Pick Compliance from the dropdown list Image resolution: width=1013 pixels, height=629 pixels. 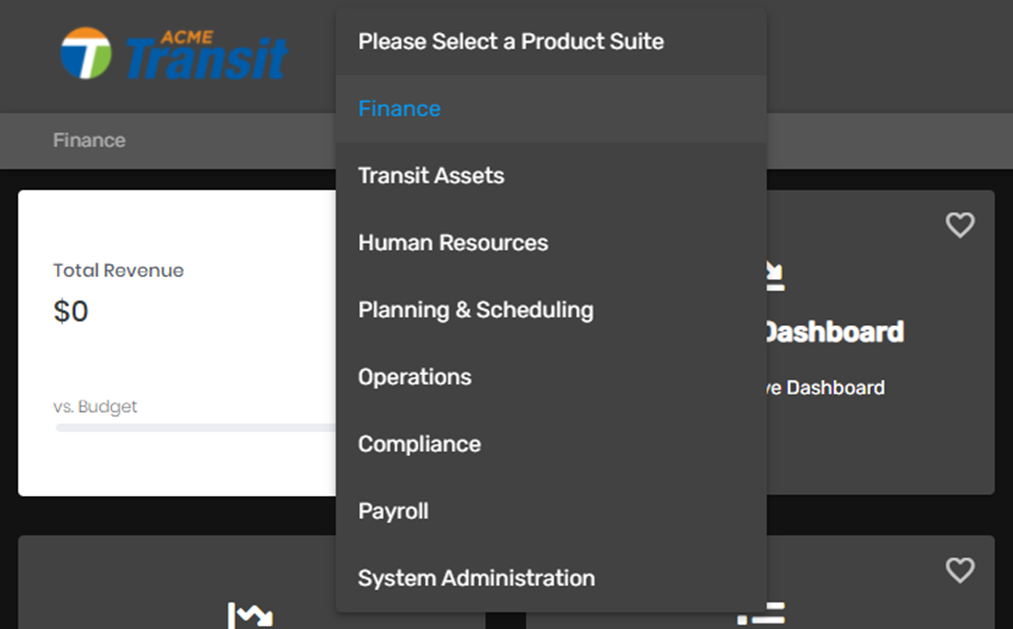click(x=419, y=444)
